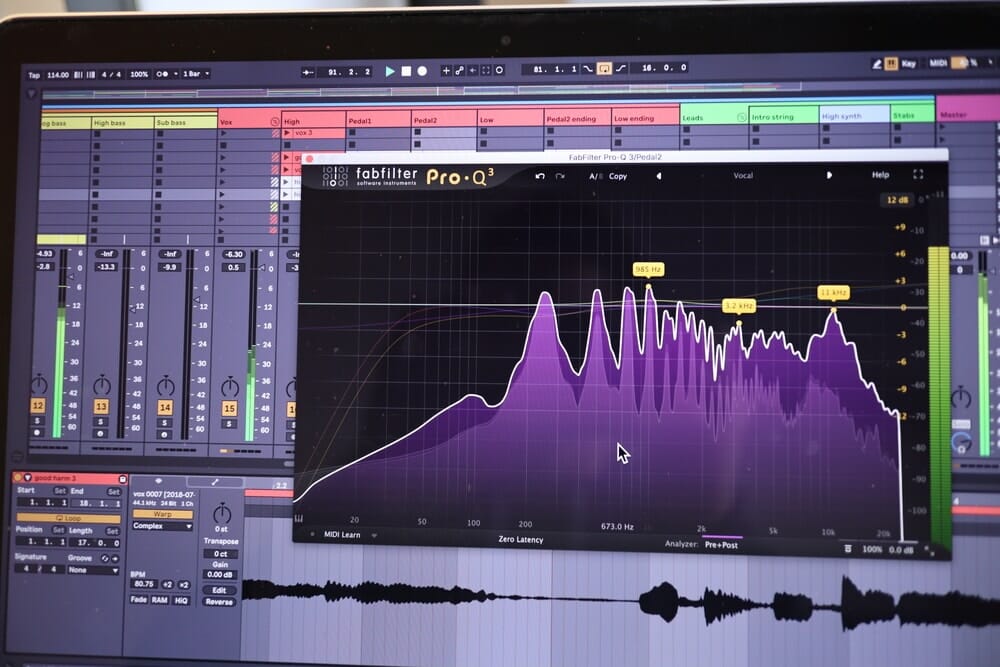Open the Vocal preset menu
Screen dimensions: 1000x667
tap(743, 176)
